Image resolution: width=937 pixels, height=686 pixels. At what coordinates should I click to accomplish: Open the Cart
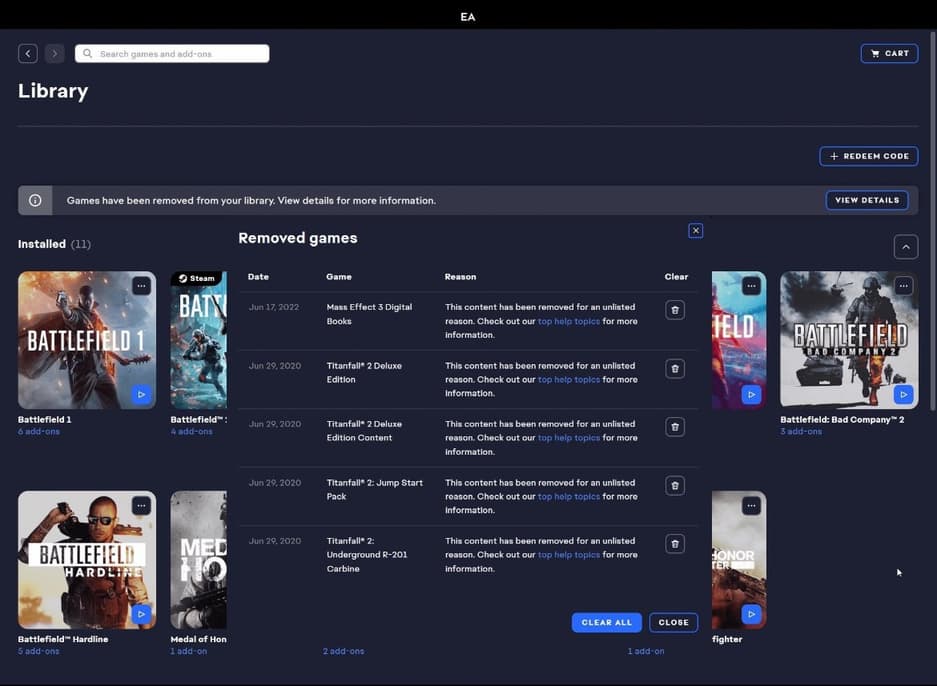[889, 54]
